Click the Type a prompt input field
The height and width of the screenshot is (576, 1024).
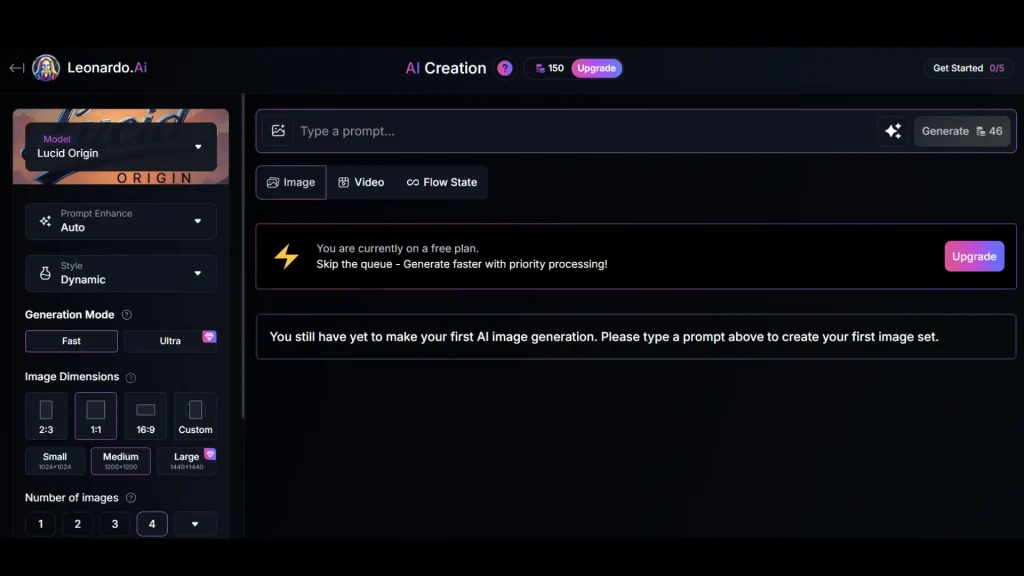pos(580,131)
